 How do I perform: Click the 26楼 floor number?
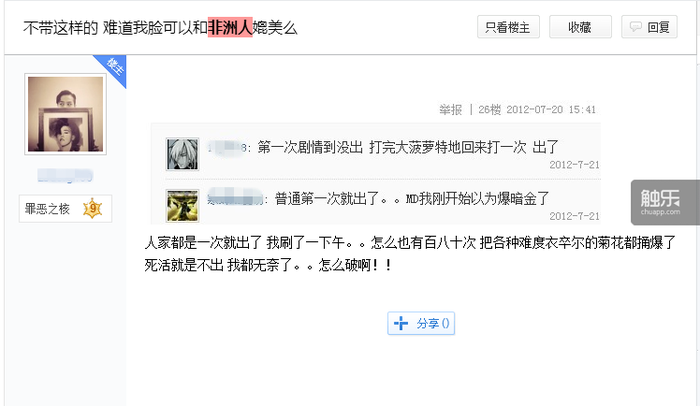489,109
